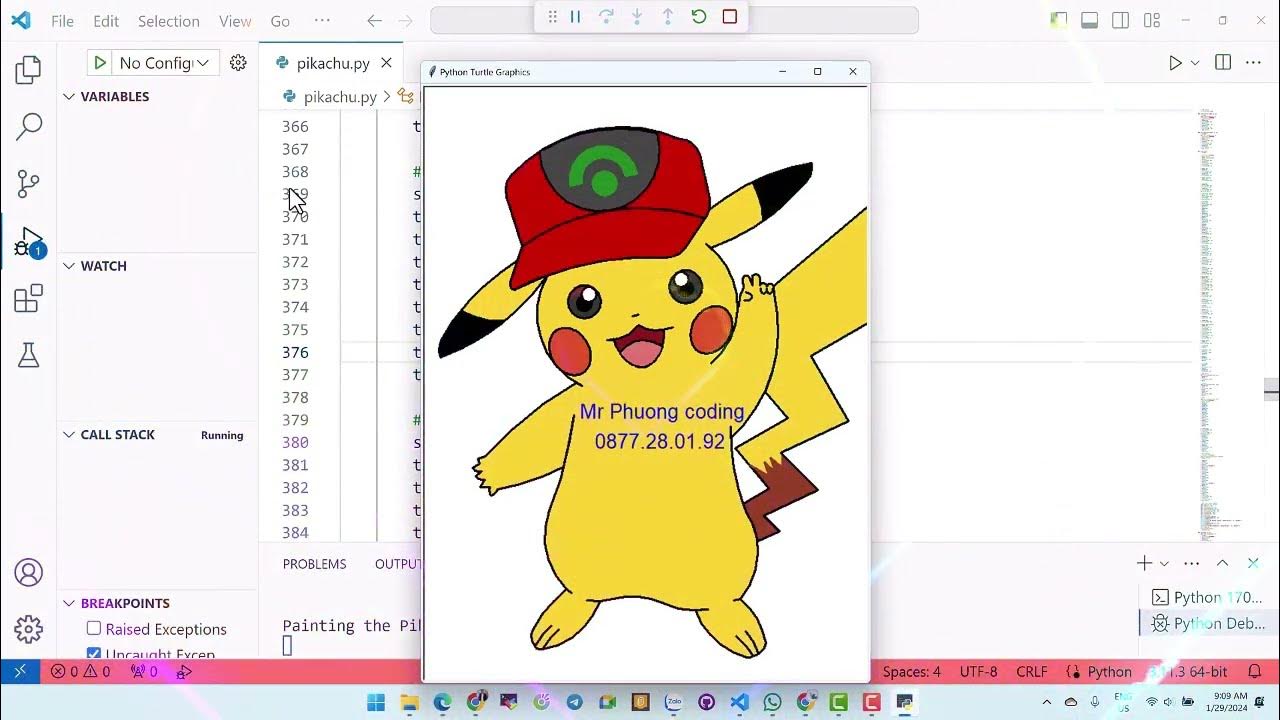Screen dimensions: 1280x720
Task: Open panel More Actions ellipsis
Action: tap(1191, 564)
